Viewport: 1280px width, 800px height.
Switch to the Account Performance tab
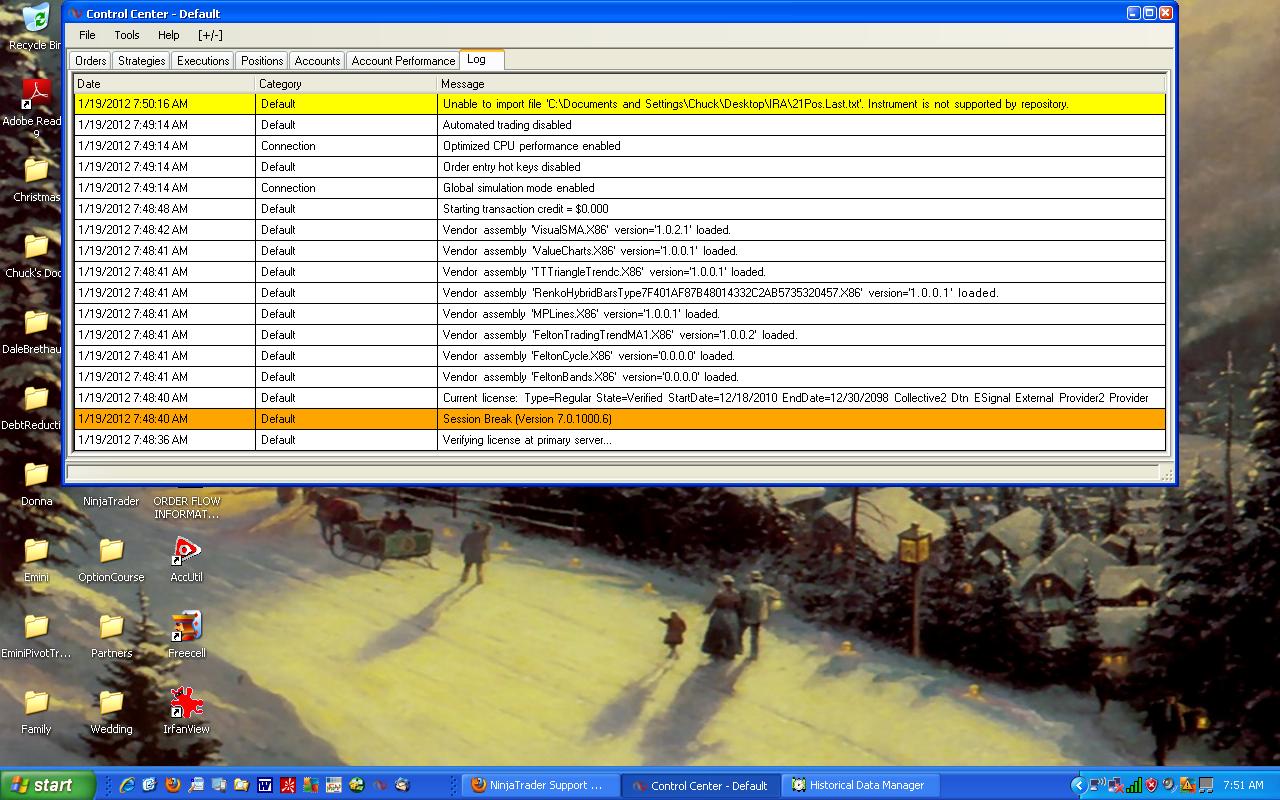(403, 61)
